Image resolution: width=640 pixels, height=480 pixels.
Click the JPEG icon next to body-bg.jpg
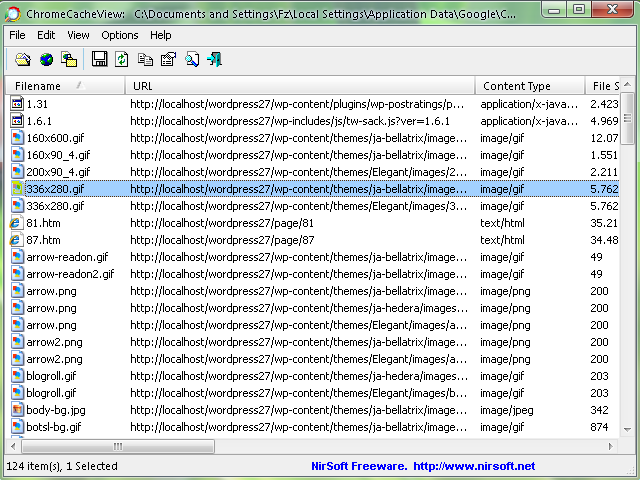point(17,410)
